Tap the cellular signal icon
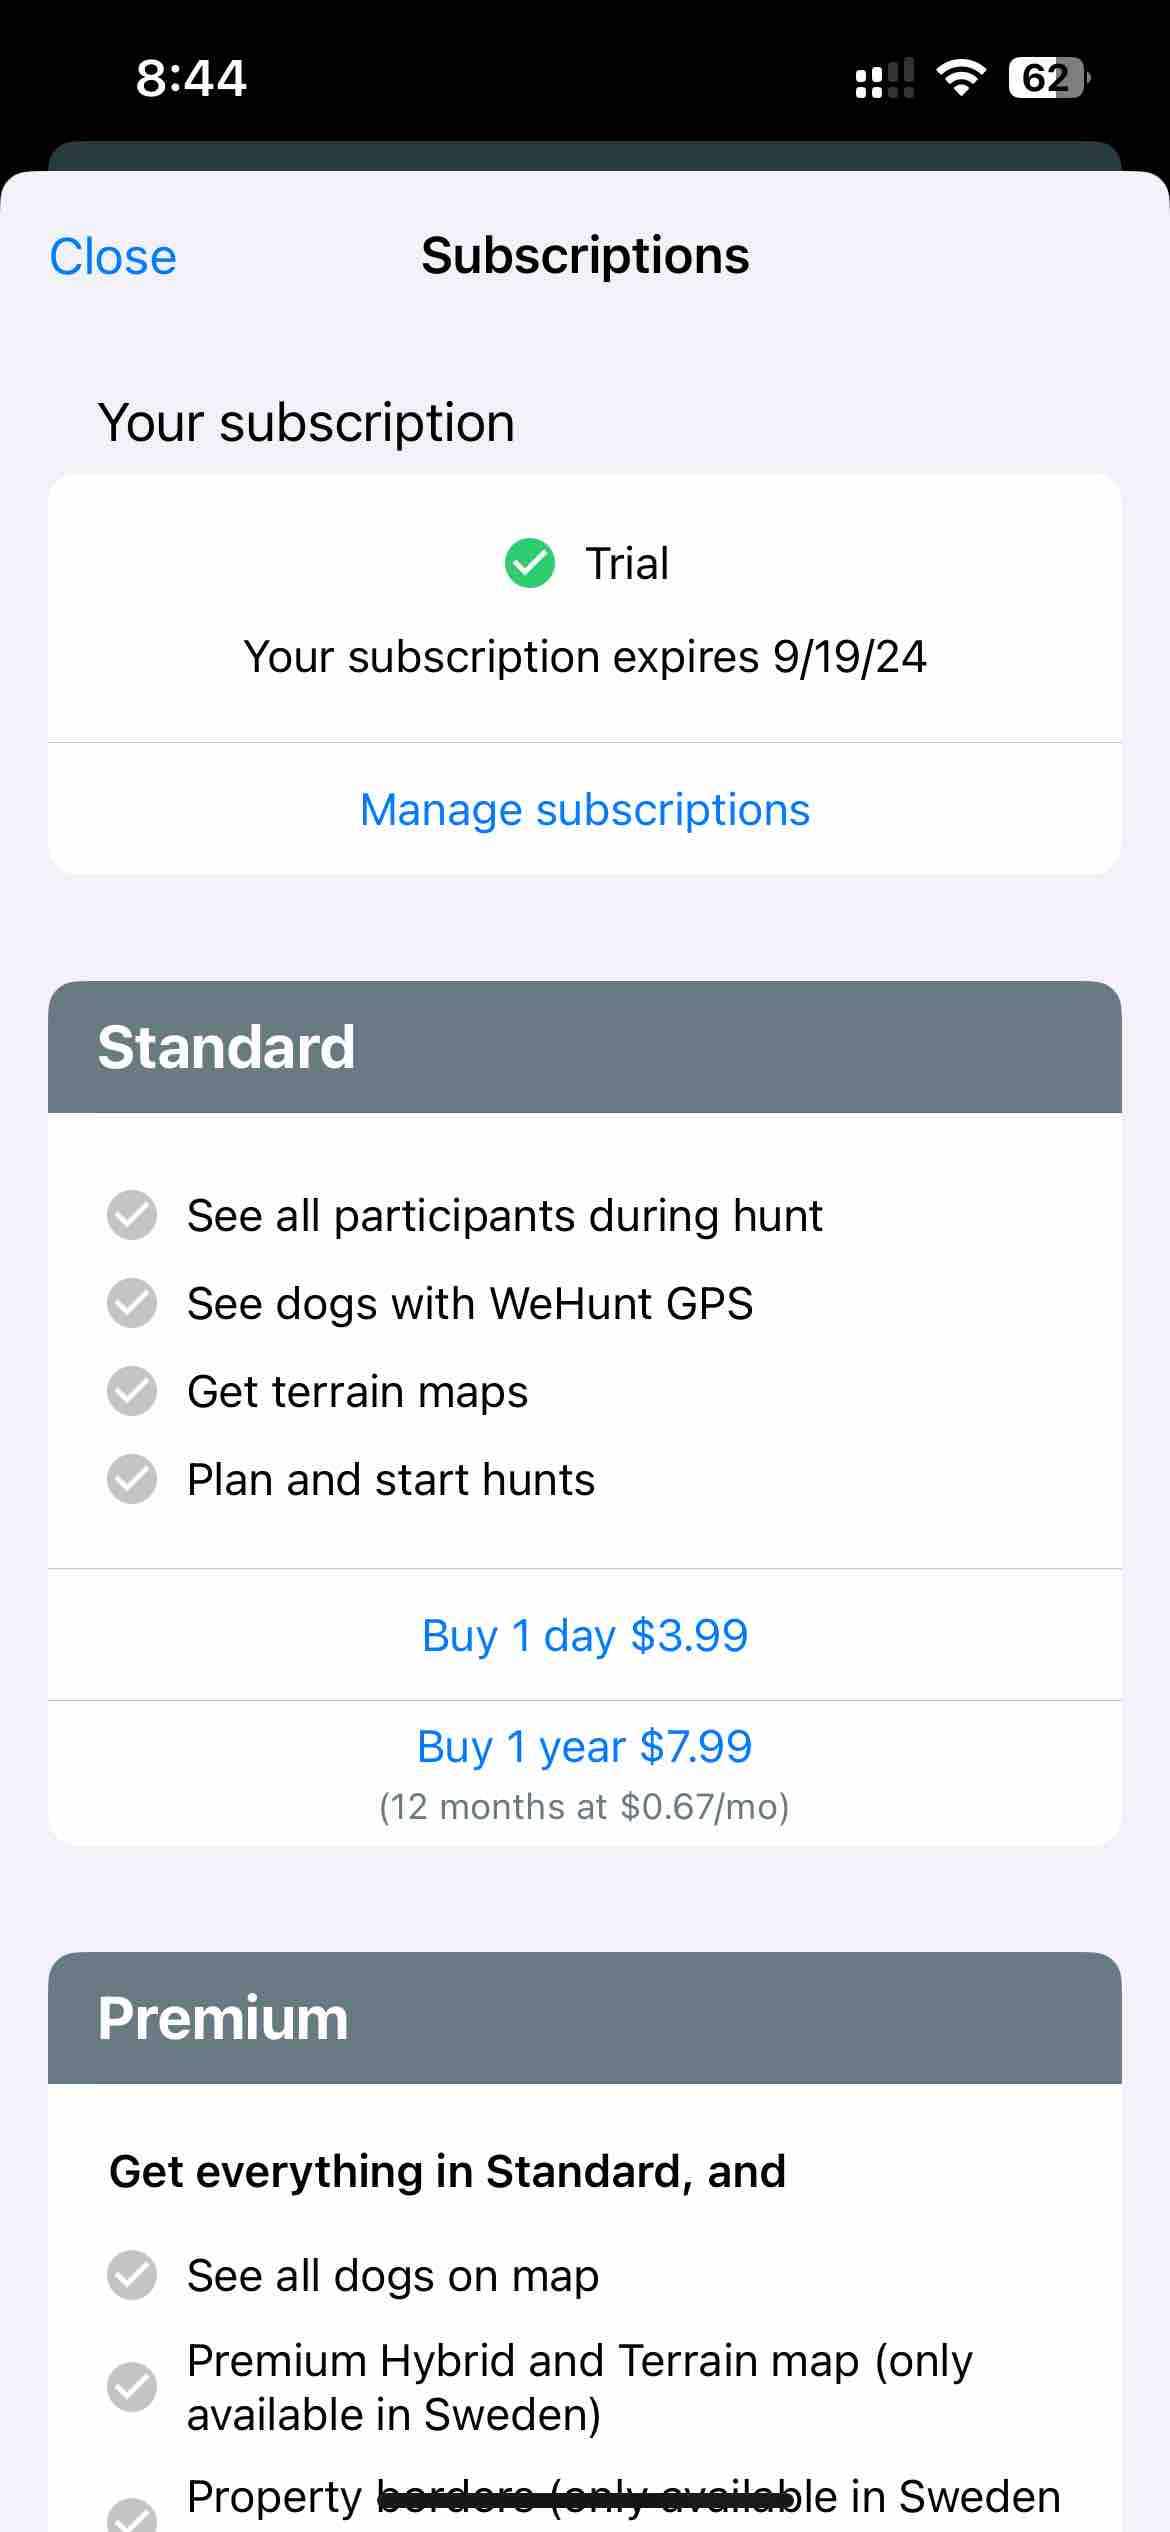Screen dimensions: 1170x2532 point(885,78)
